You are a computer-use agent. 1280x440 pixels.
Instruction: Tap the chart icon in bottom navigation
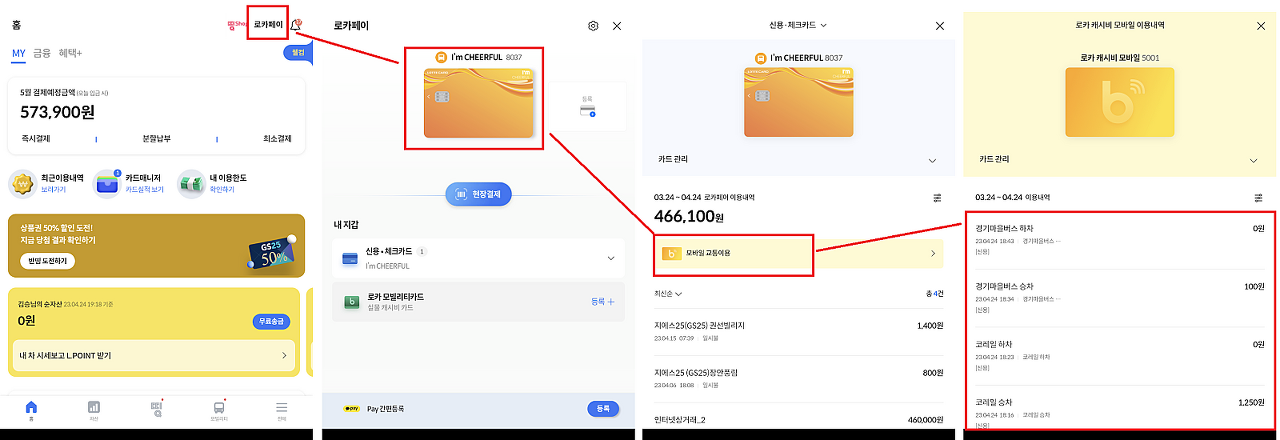point(94,408)
